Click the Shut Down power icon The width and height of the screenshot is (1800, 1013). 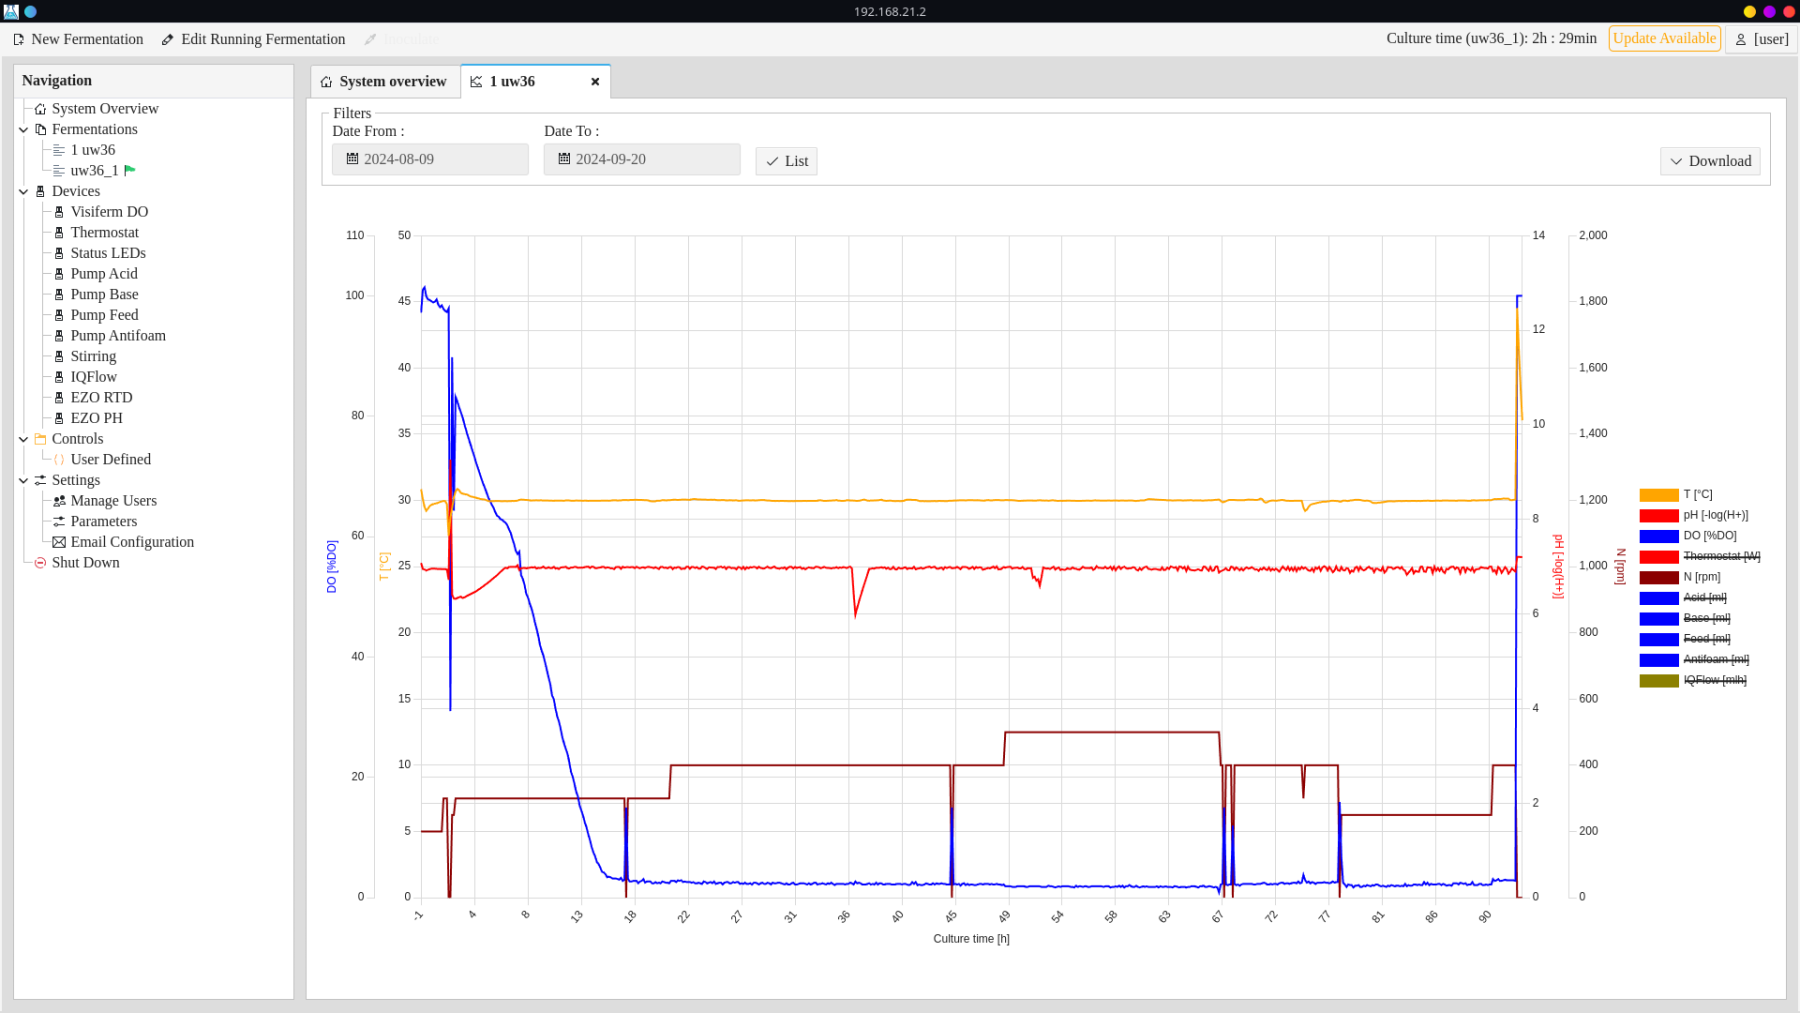point(40,563)
